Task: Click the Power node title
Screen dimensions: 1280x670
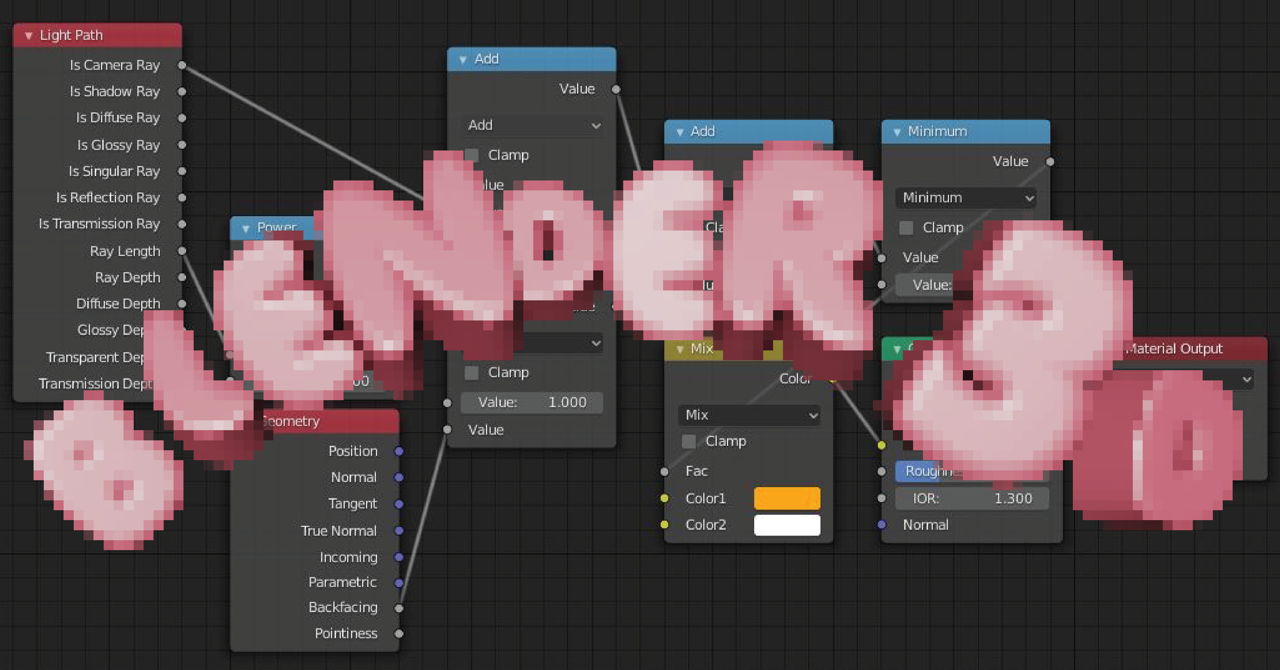Action: pyautogui.click(x=277, y=228)
